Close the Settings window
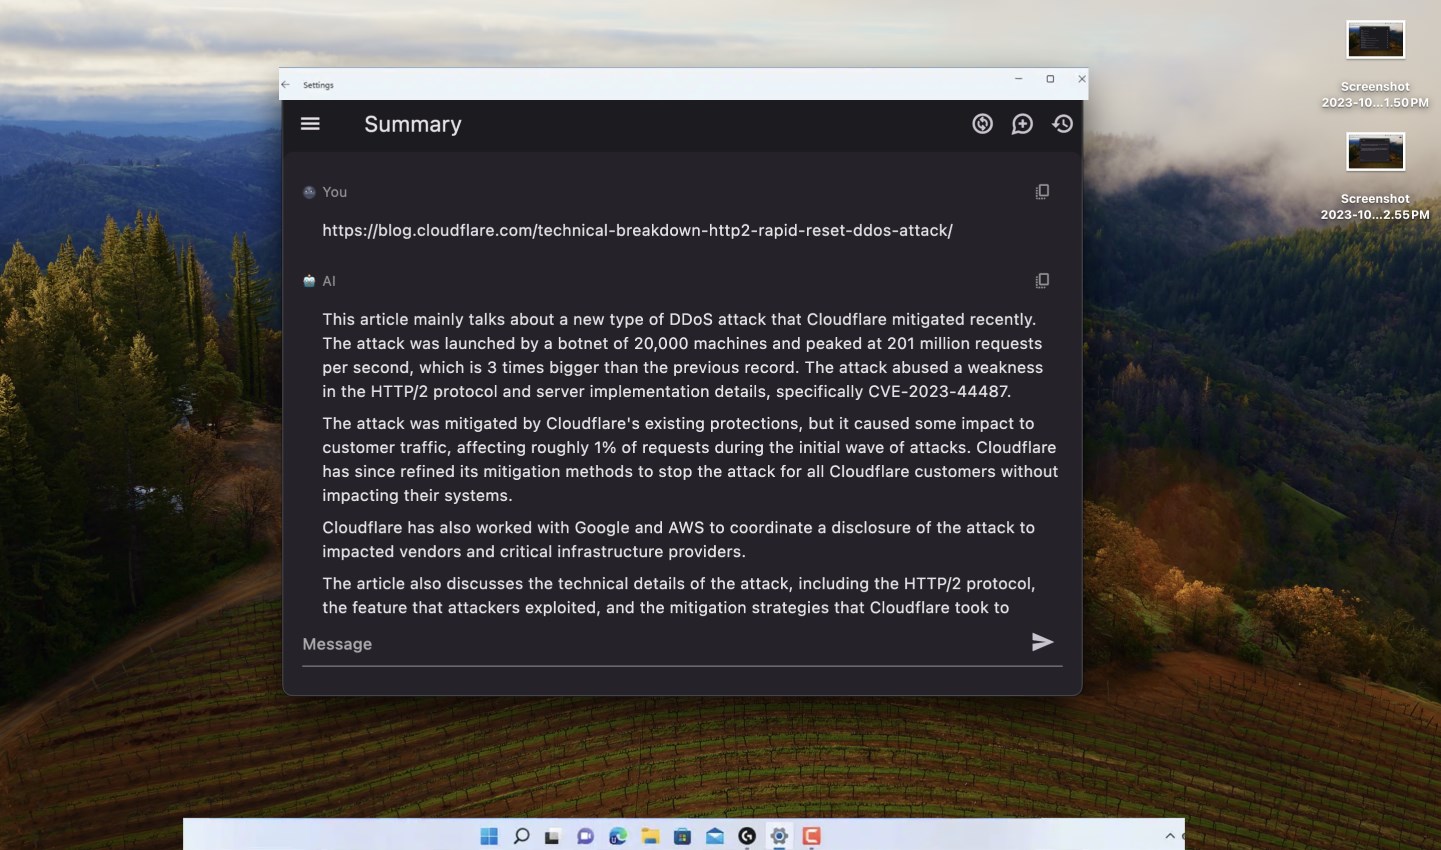 (1081, 79)
